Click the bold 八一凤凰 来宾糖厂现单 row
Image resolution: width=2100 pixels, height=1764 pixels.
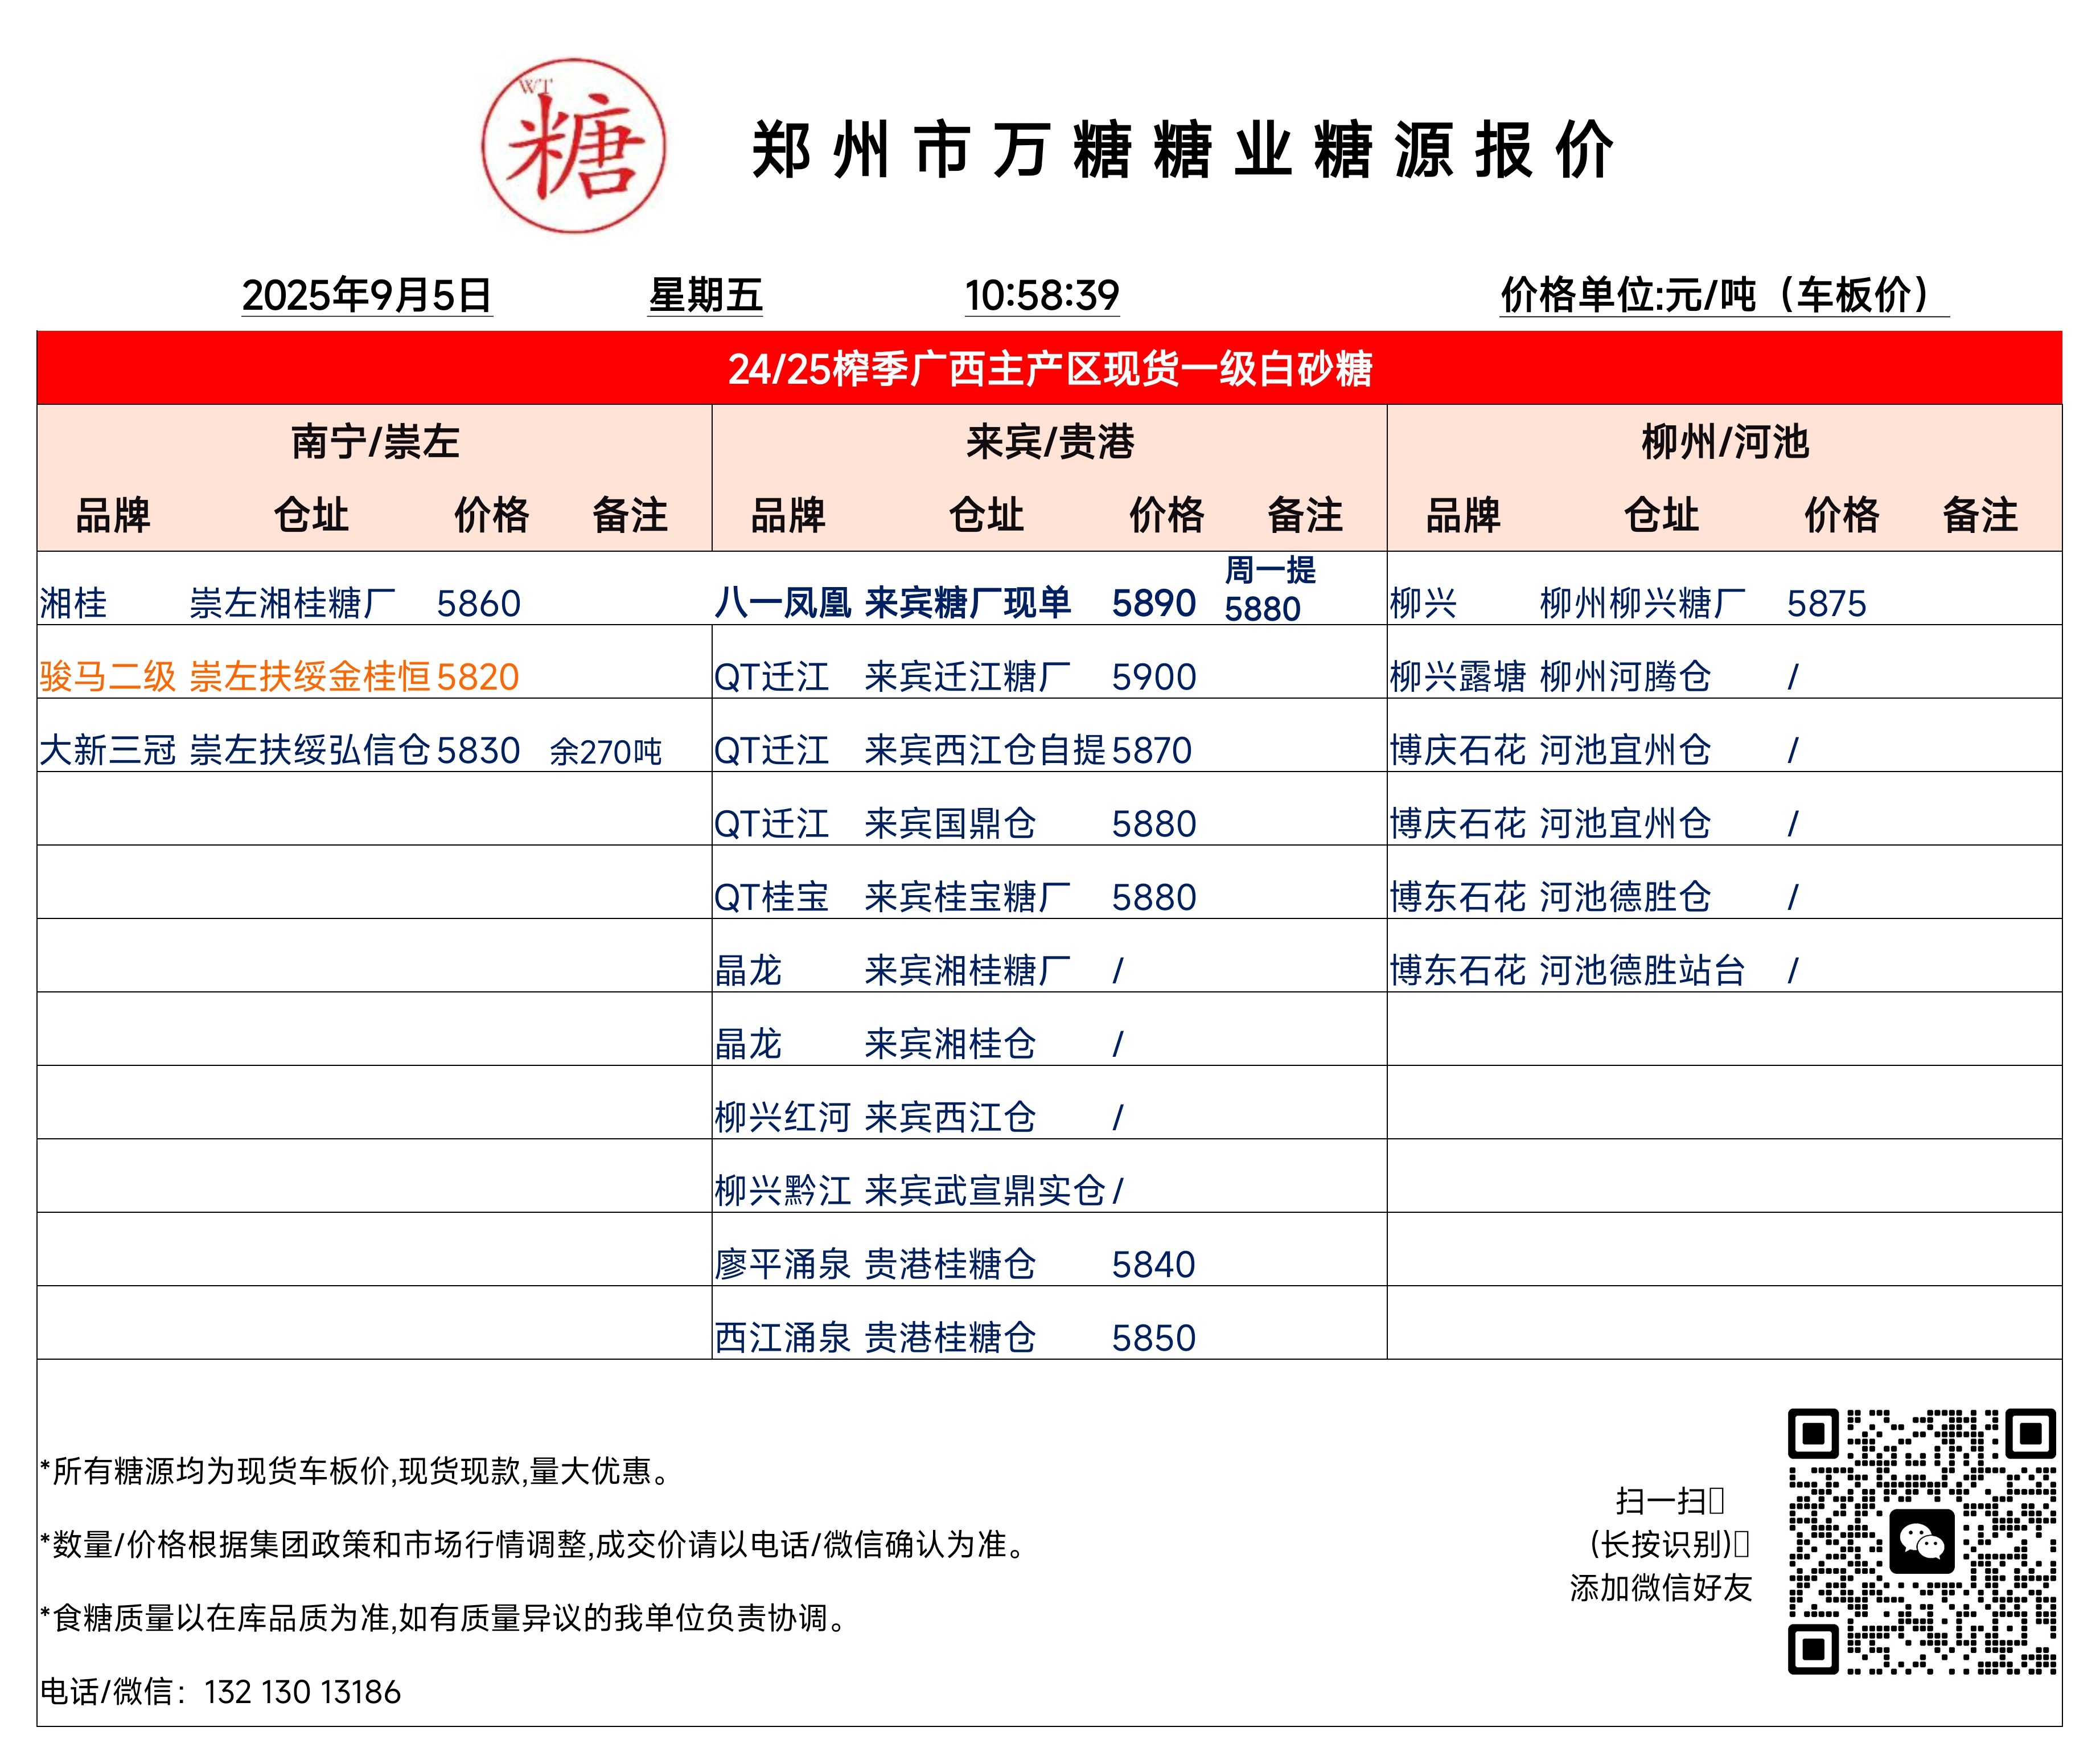(x=892, y=603)
